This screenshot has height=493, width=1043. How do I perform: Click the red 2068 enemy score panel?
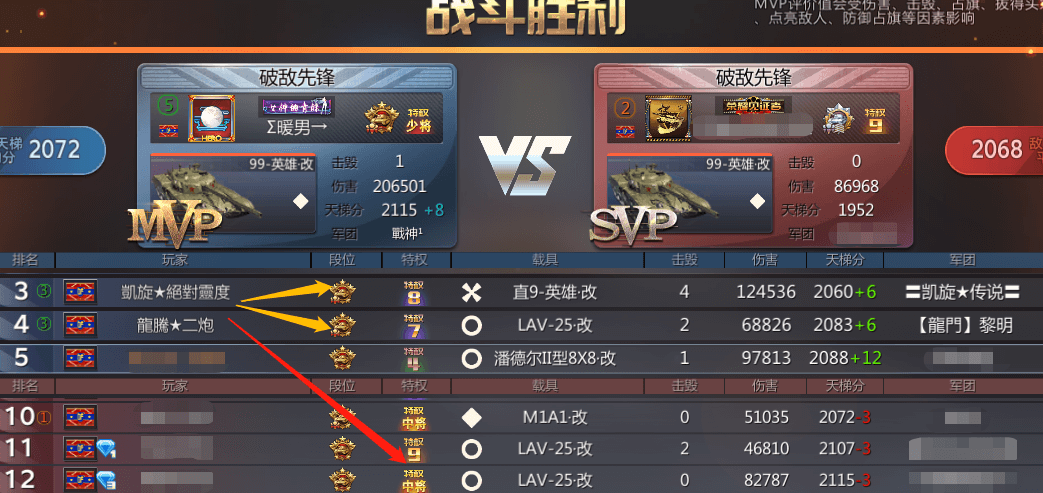coord(994,149)
